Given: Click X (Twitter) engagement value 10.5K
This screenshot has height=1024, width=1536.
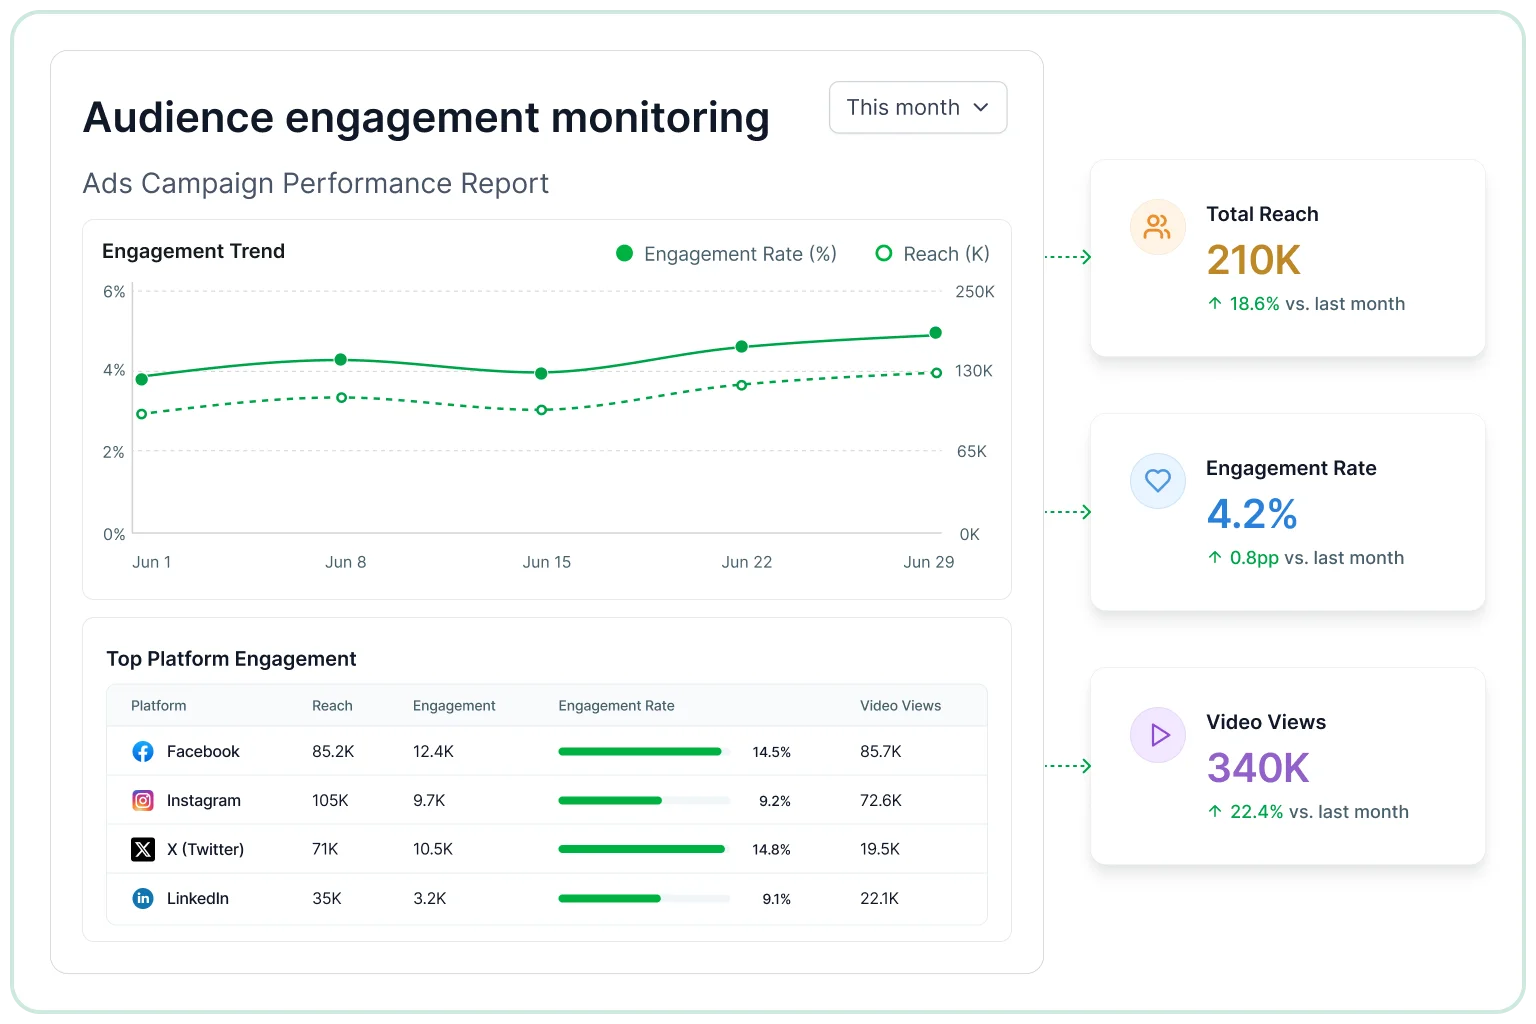Looking at the screenshot, I should pos(433,849).
